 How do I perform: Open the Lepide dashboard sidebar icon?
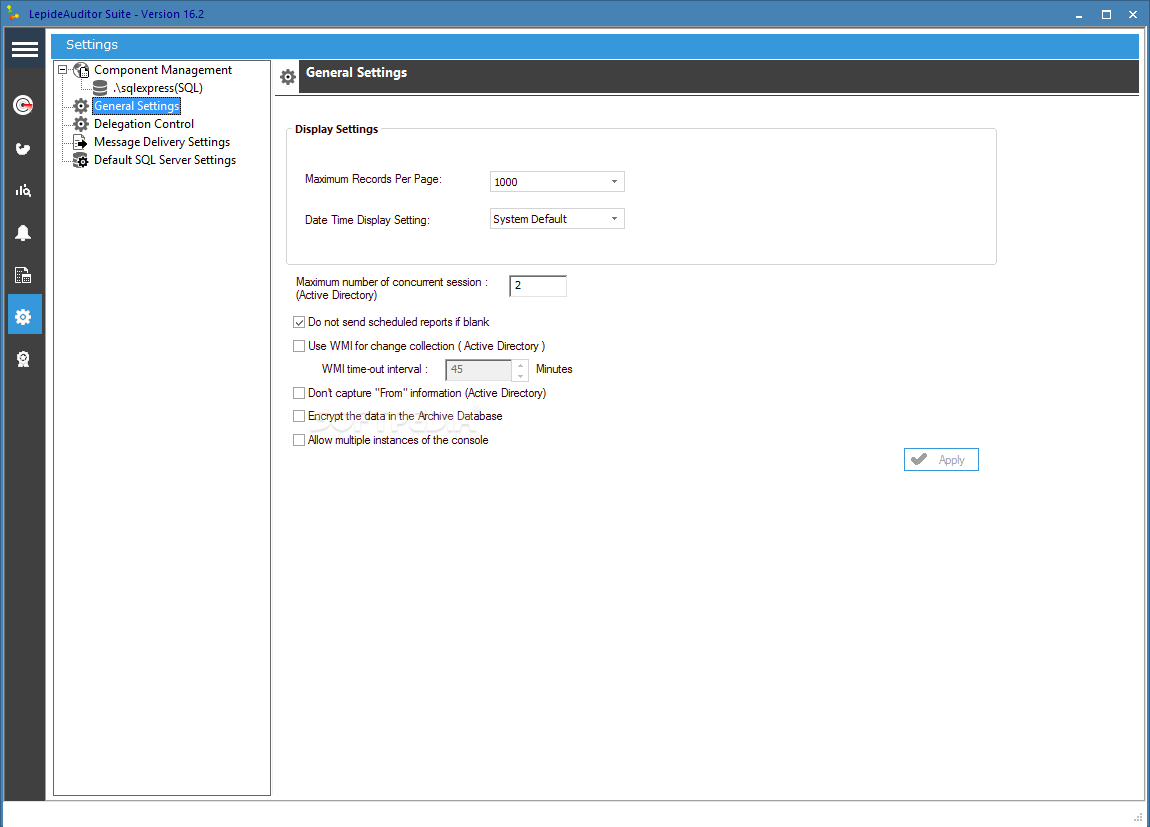click(x=23, y=106)
